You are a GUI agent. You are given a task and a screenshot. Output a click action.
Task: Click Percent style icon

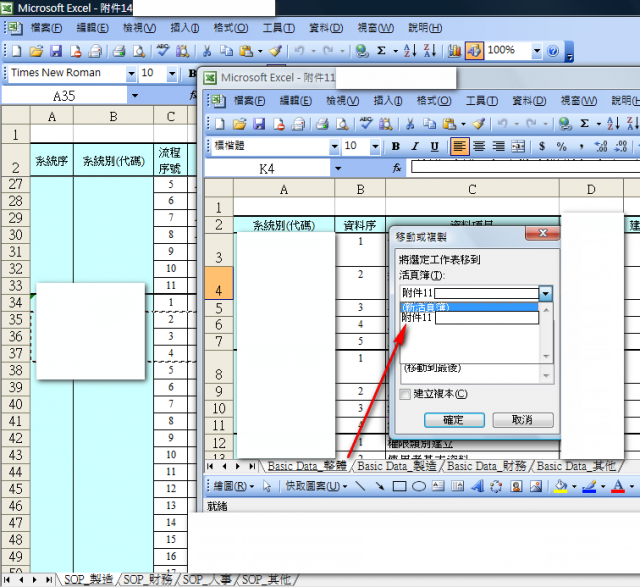(562, 146)
